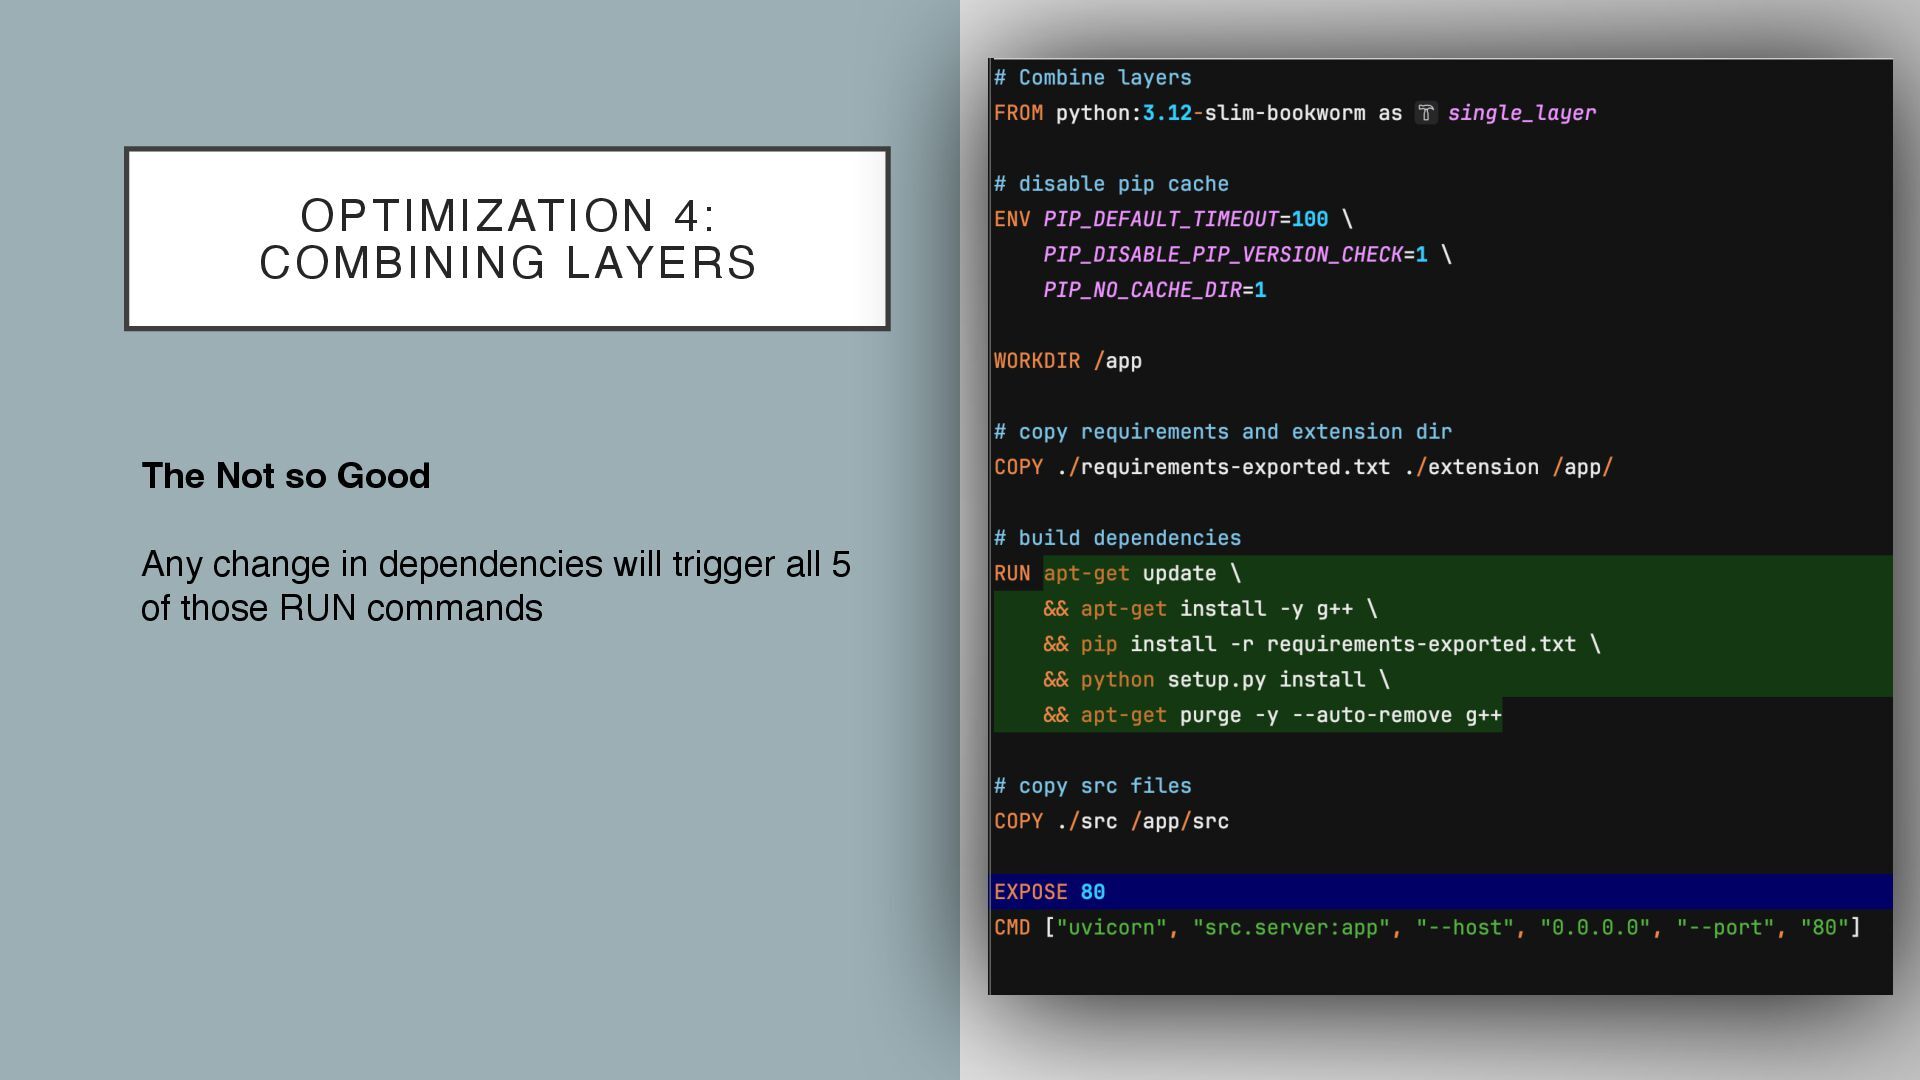Screen dimensions: 1920x1080
Task: Click the highlighted 'EXPOSE 80' line
Action: point(1442,892)
